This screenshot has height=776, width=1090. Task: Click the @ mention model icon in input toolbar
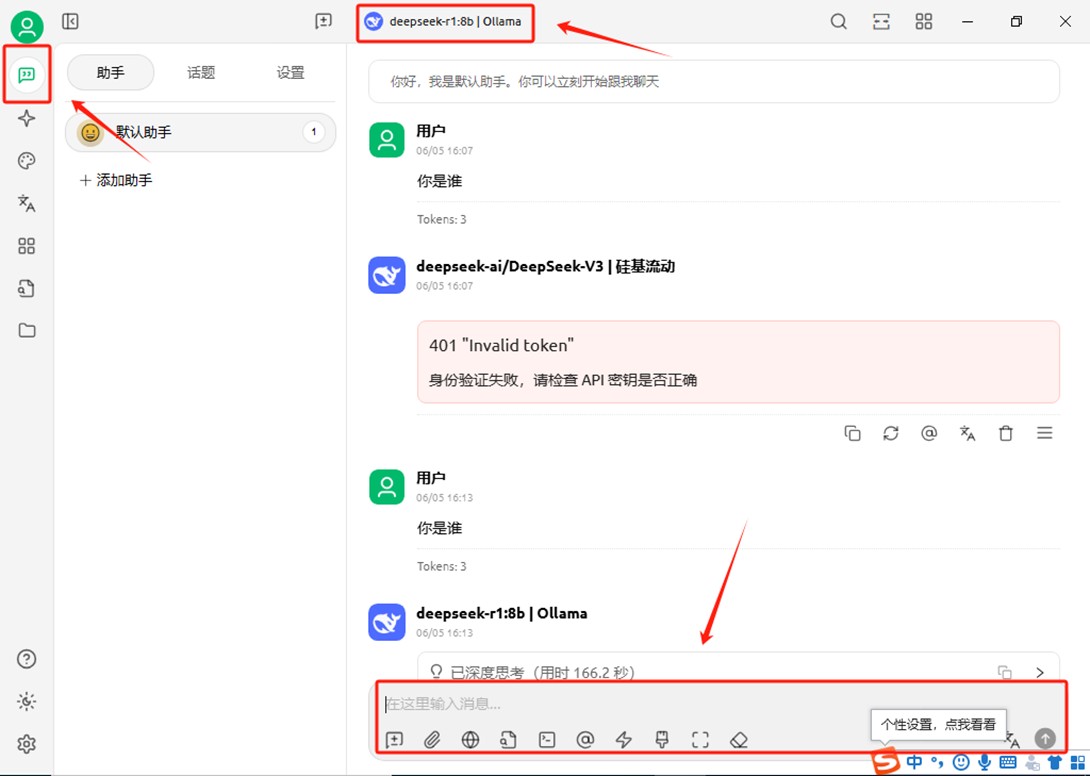[x=585, y=739]
